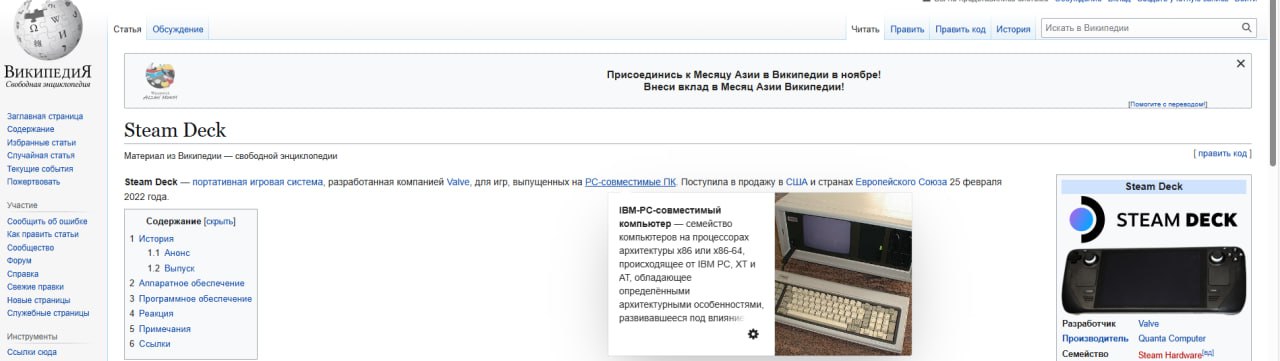The width and height of the screenshot is (1280, 361).
Task: Go to Заглавная страница
Action: pos(45,116)
